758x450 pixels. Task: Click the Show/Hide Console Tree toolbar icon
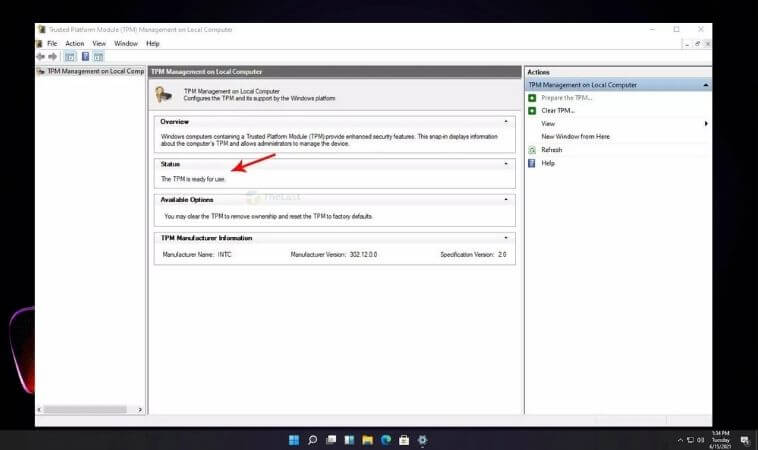point(70,57)
